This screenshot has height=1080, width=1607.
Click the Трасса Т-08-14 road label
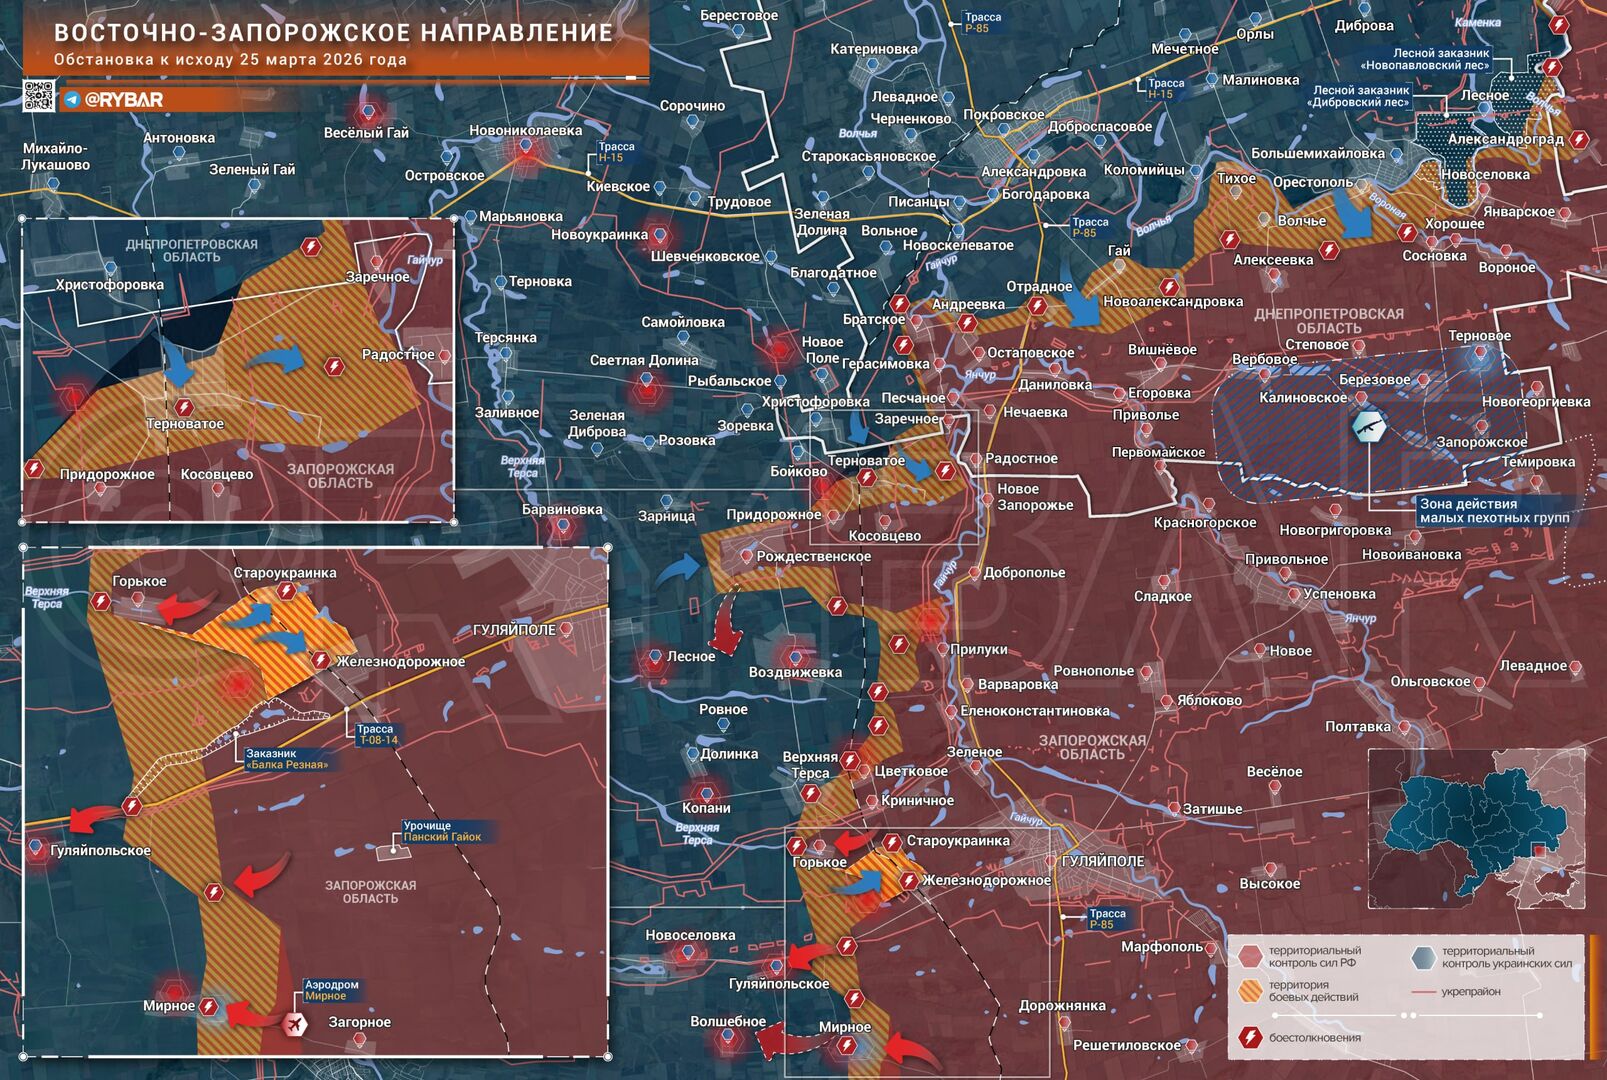tap(377, 734)
